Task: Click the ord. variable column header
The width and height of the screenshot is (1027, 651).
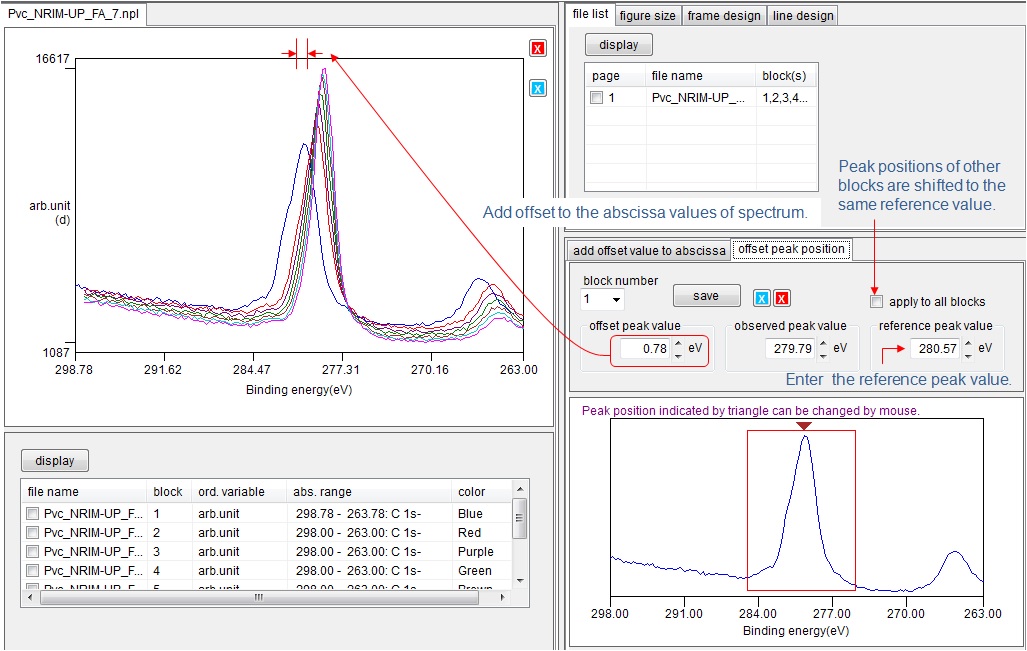Action: pyautogui.click(x=239, y=492)
